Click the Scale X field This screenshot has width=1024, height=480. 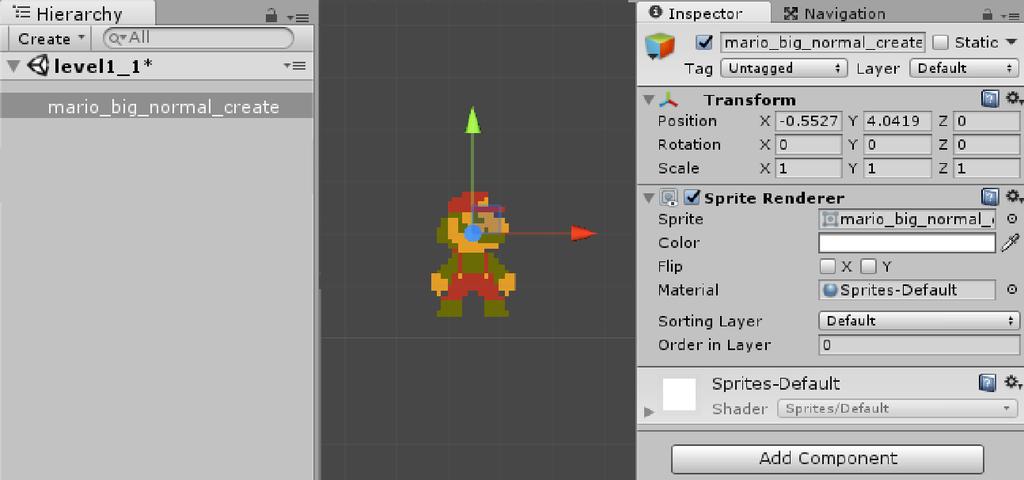click(x=808, y=168)
